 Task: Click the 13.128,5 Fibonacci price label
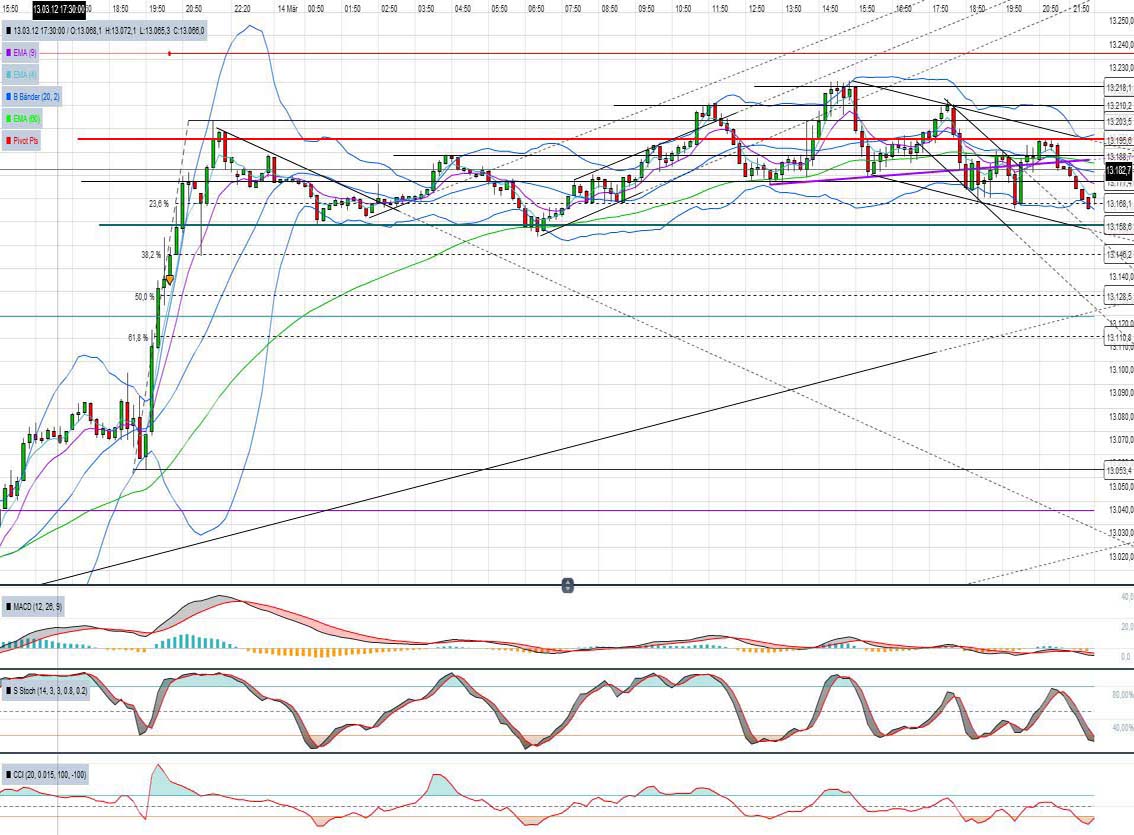(x=1119, y=296)
